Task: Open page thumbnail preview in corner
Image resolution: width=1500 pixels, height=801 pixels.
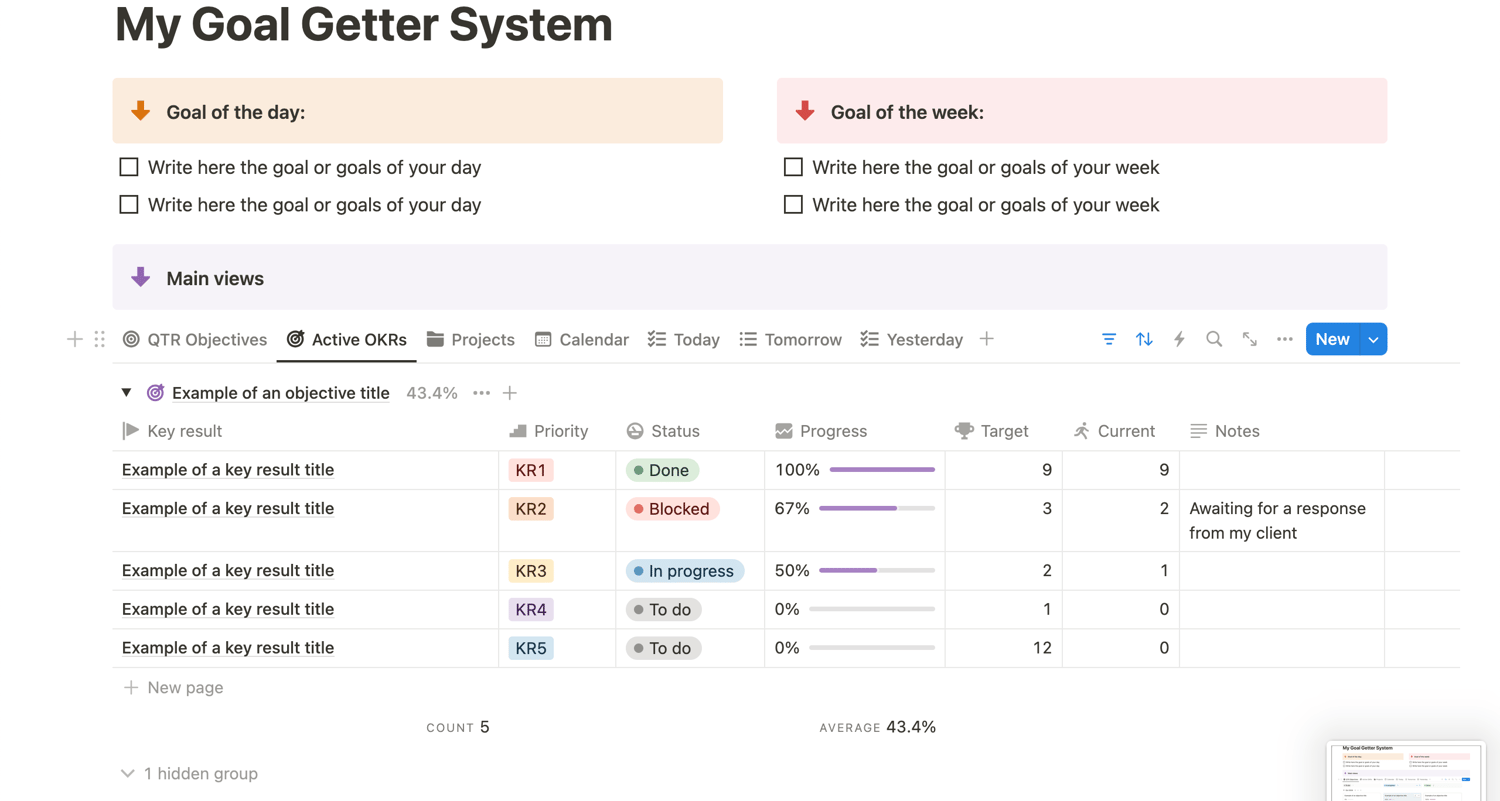Action: 1405,771
